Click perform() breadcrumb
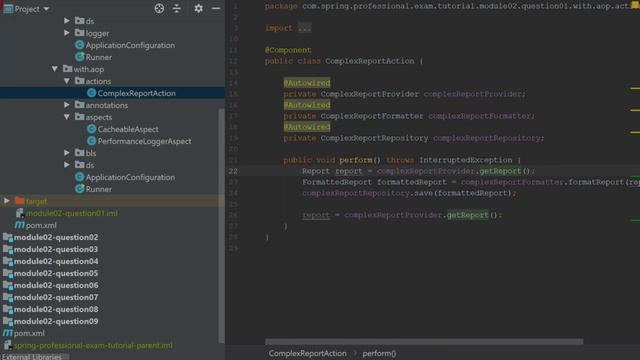Image resolution: width=640 pixels, height=360 pixels. (379, 353)
